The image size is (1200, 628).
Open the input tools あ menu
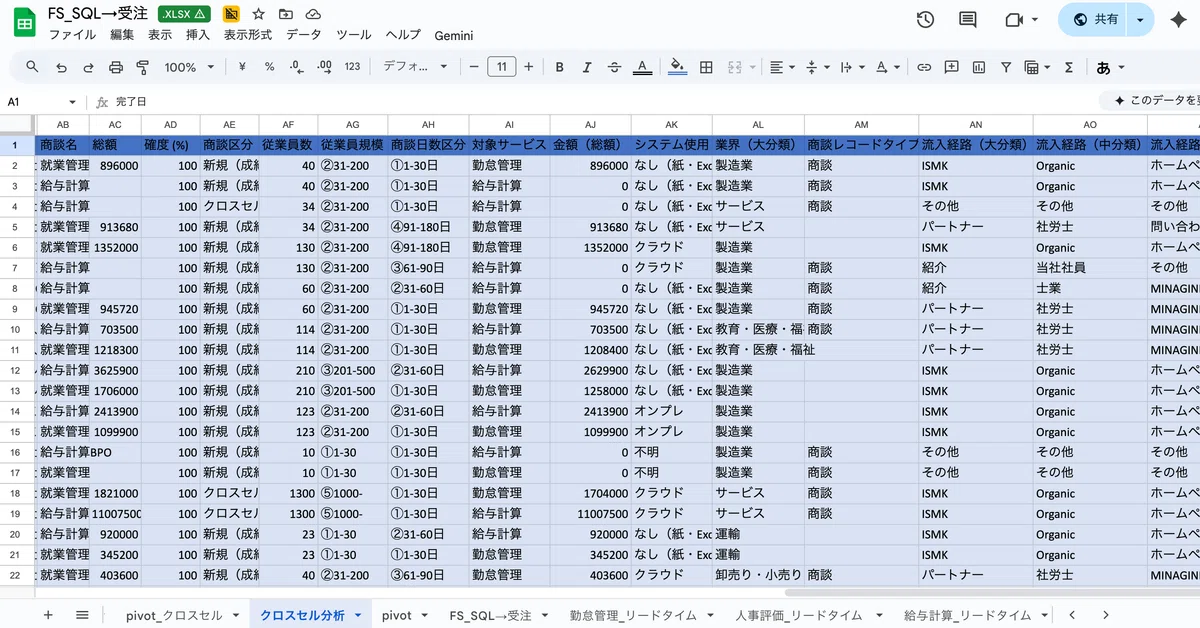point(1110,67)
